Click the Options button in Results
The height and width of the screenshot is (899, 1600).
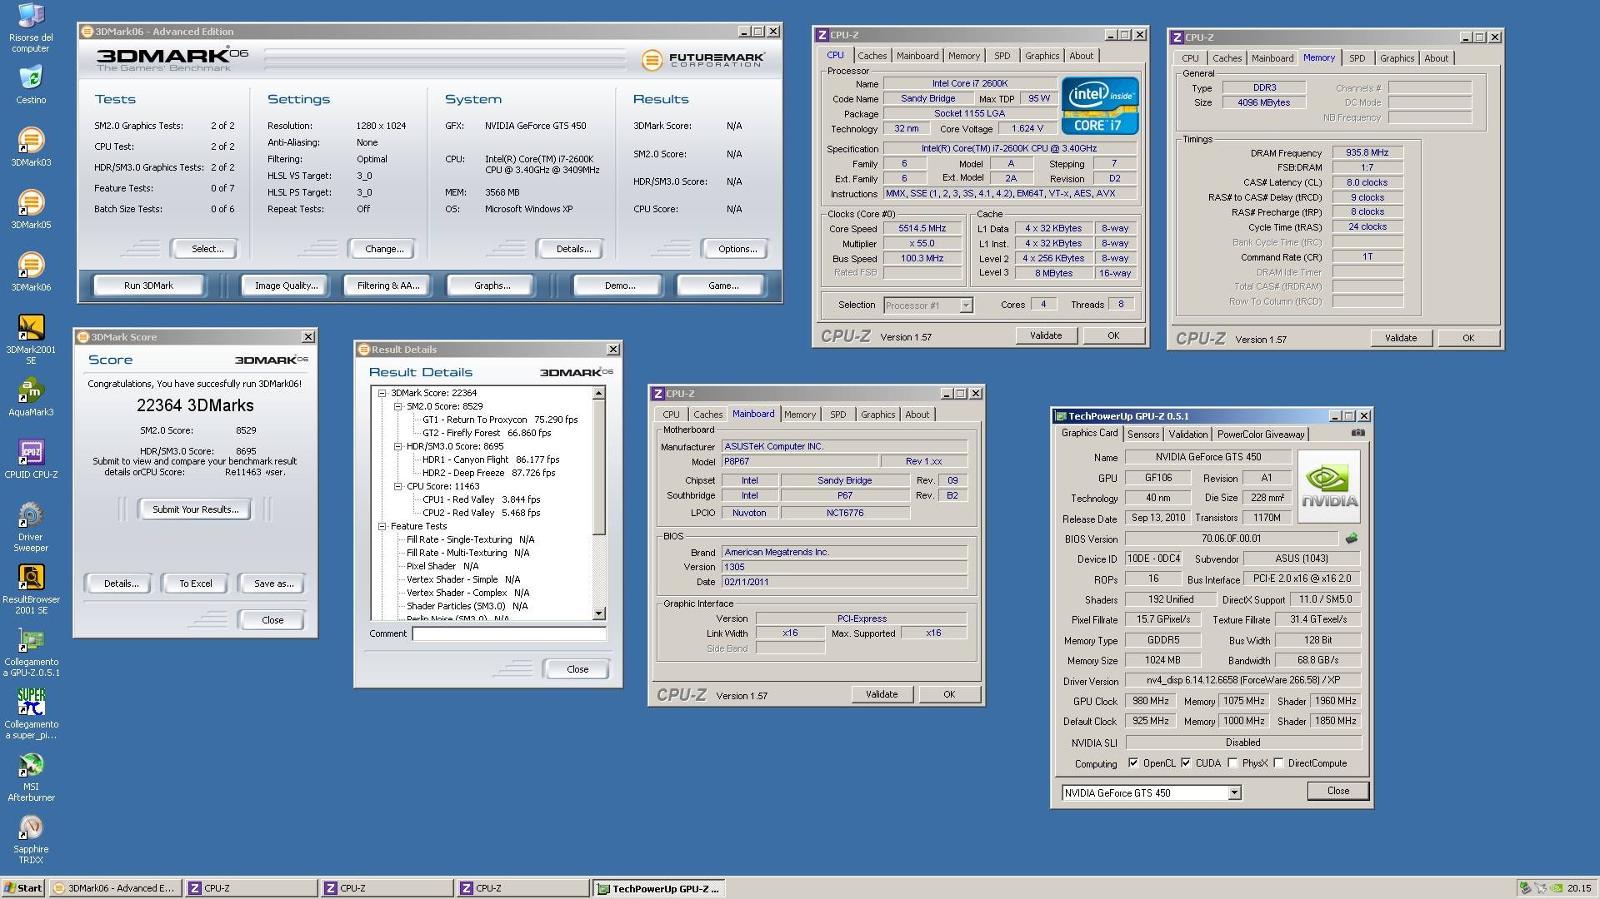click(737, 249)
